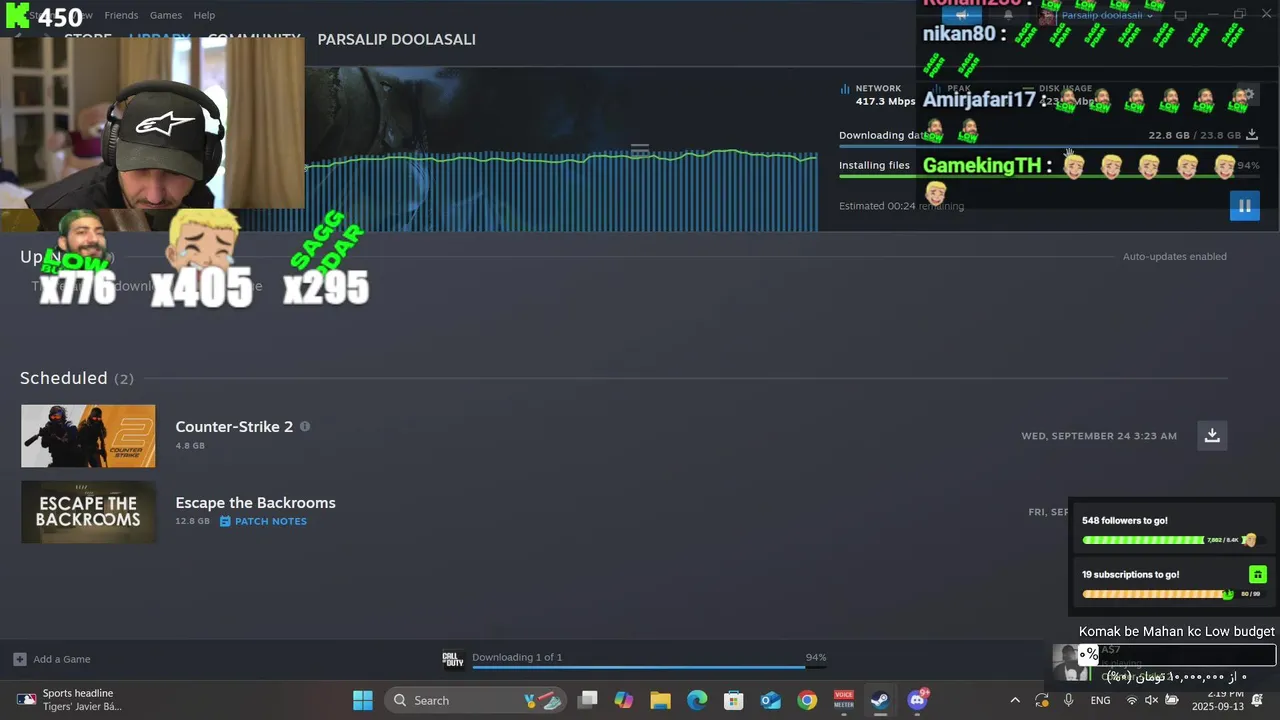Click '94%' in bottom download bar

[x=816, y=657]
